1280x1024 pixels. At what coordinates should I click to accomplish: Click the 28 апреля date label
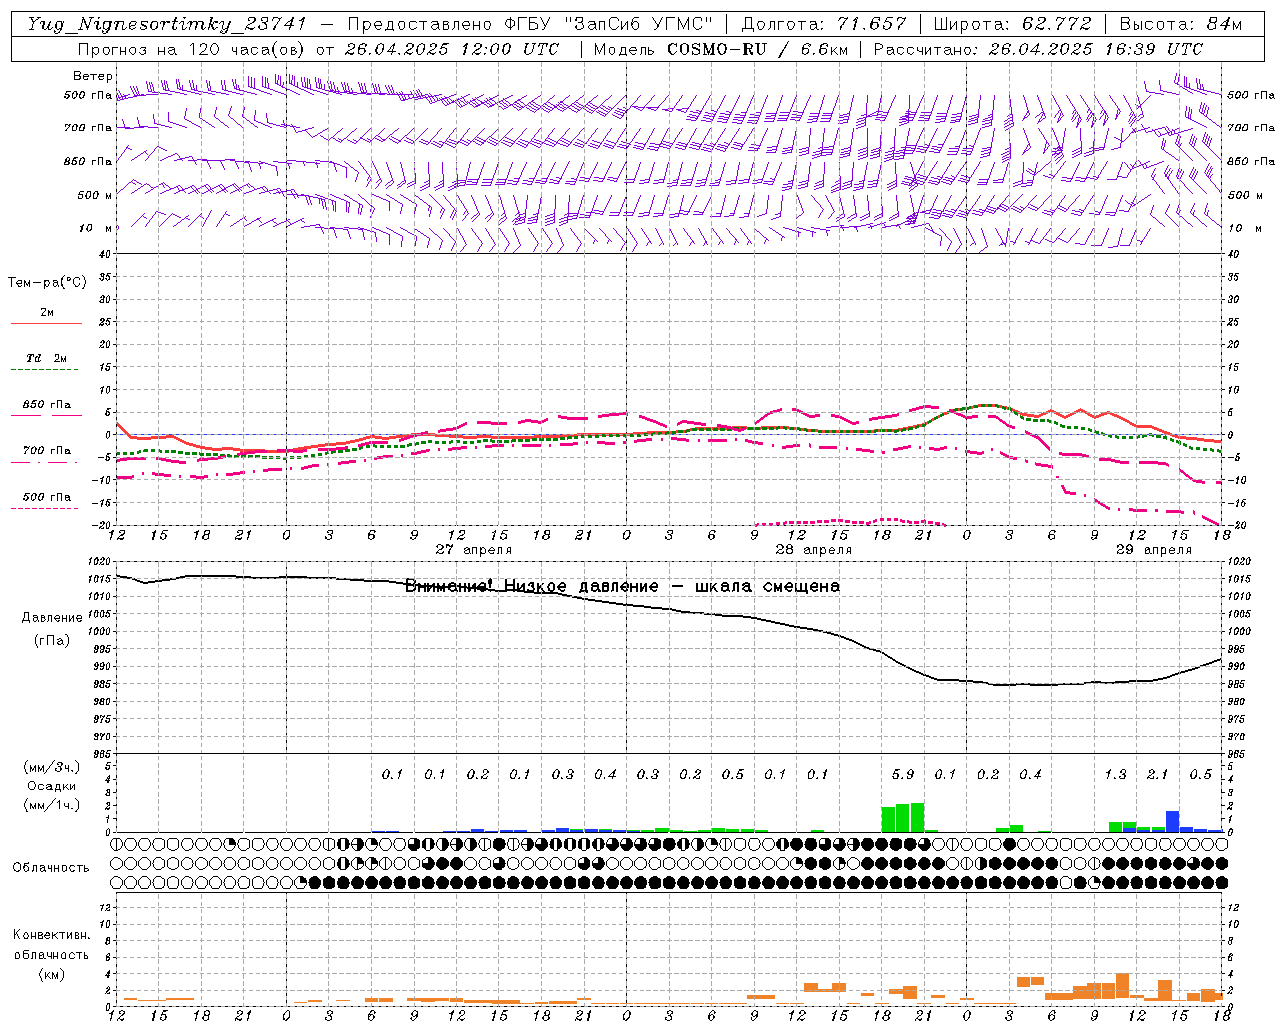pos(814,550)
